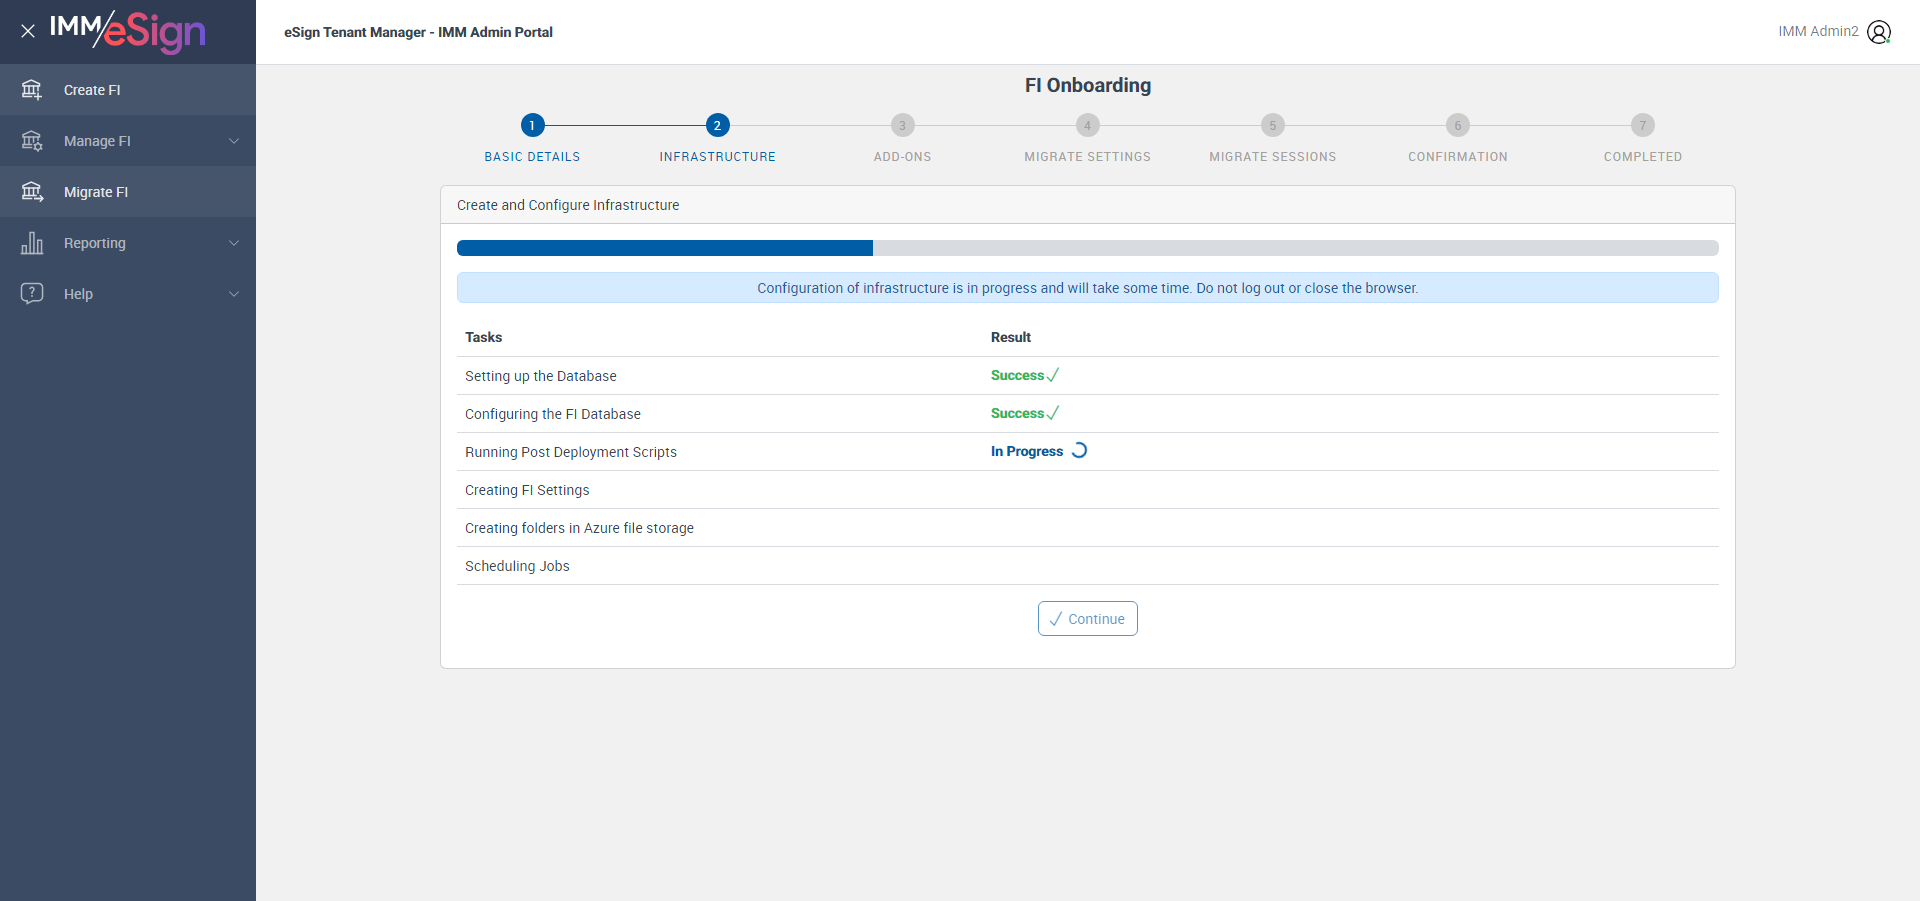Click the Help question mark icon
1920x901 pixels.
tap(32, 294)
